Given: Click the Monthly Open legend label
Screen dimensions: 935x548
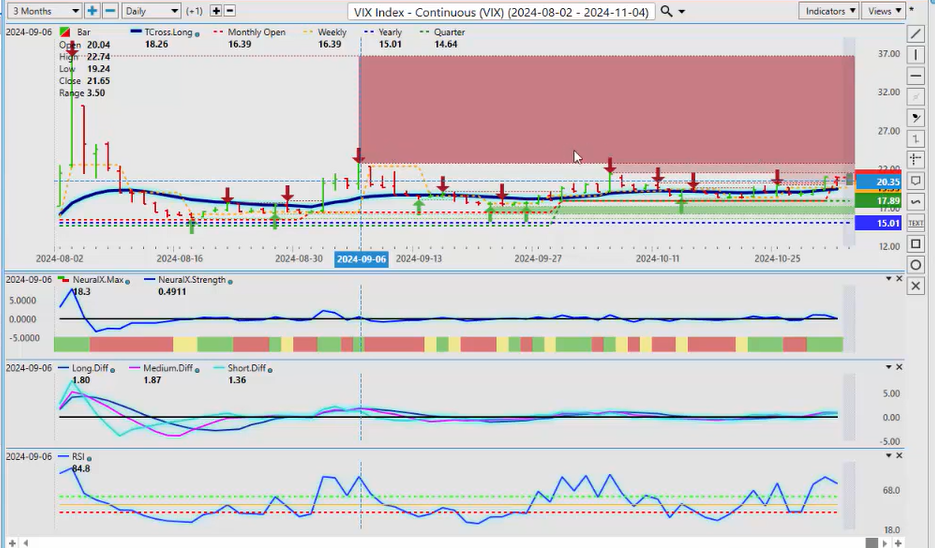Looking at the screenshot, I should tap(256, 32).
